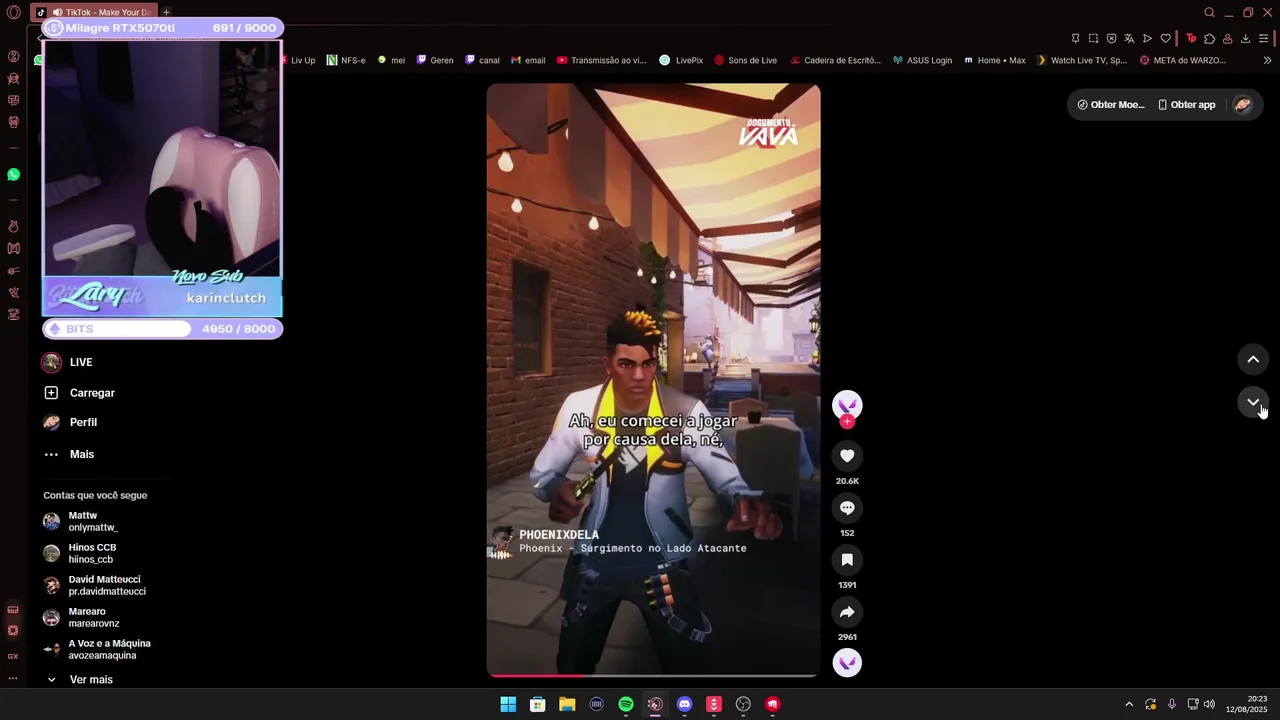Open the A Voz e a Máquina account

97,649
